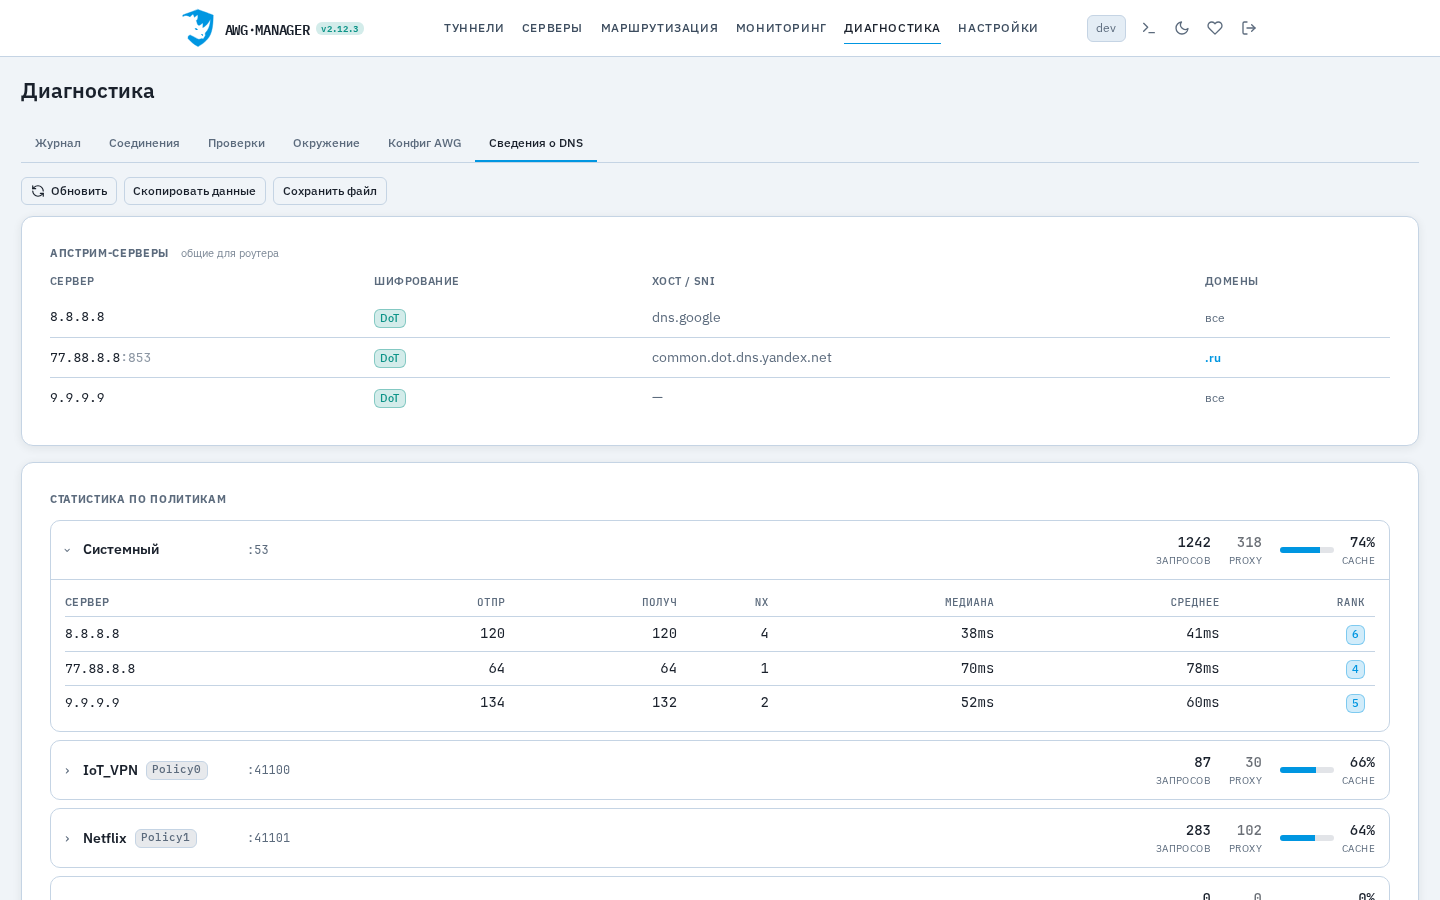This screenshot has height=900, width=1440.
Task: Click rank badge 6 for 8.8.8.8
Action: [1355, 634]
